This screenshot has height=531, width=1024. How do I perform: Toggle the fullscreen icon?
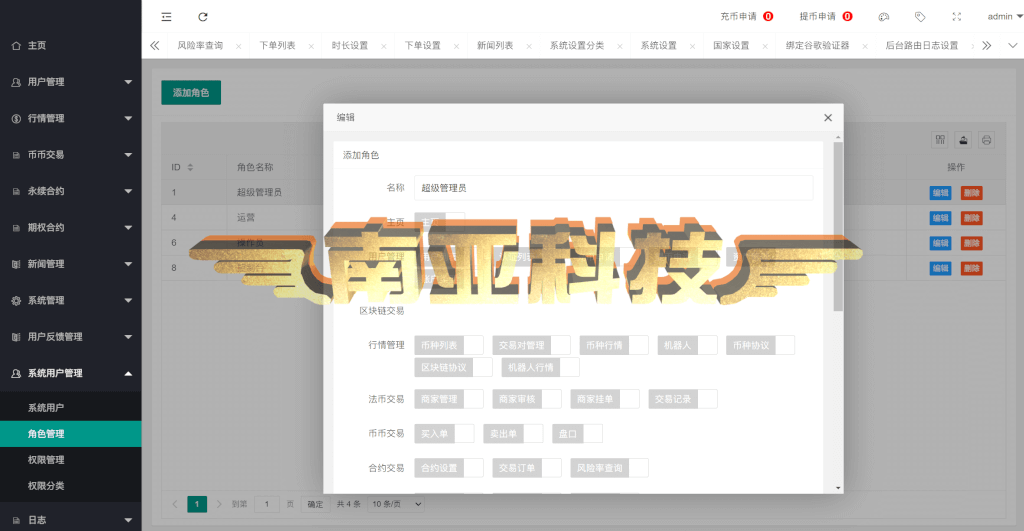tap(957, 17)
